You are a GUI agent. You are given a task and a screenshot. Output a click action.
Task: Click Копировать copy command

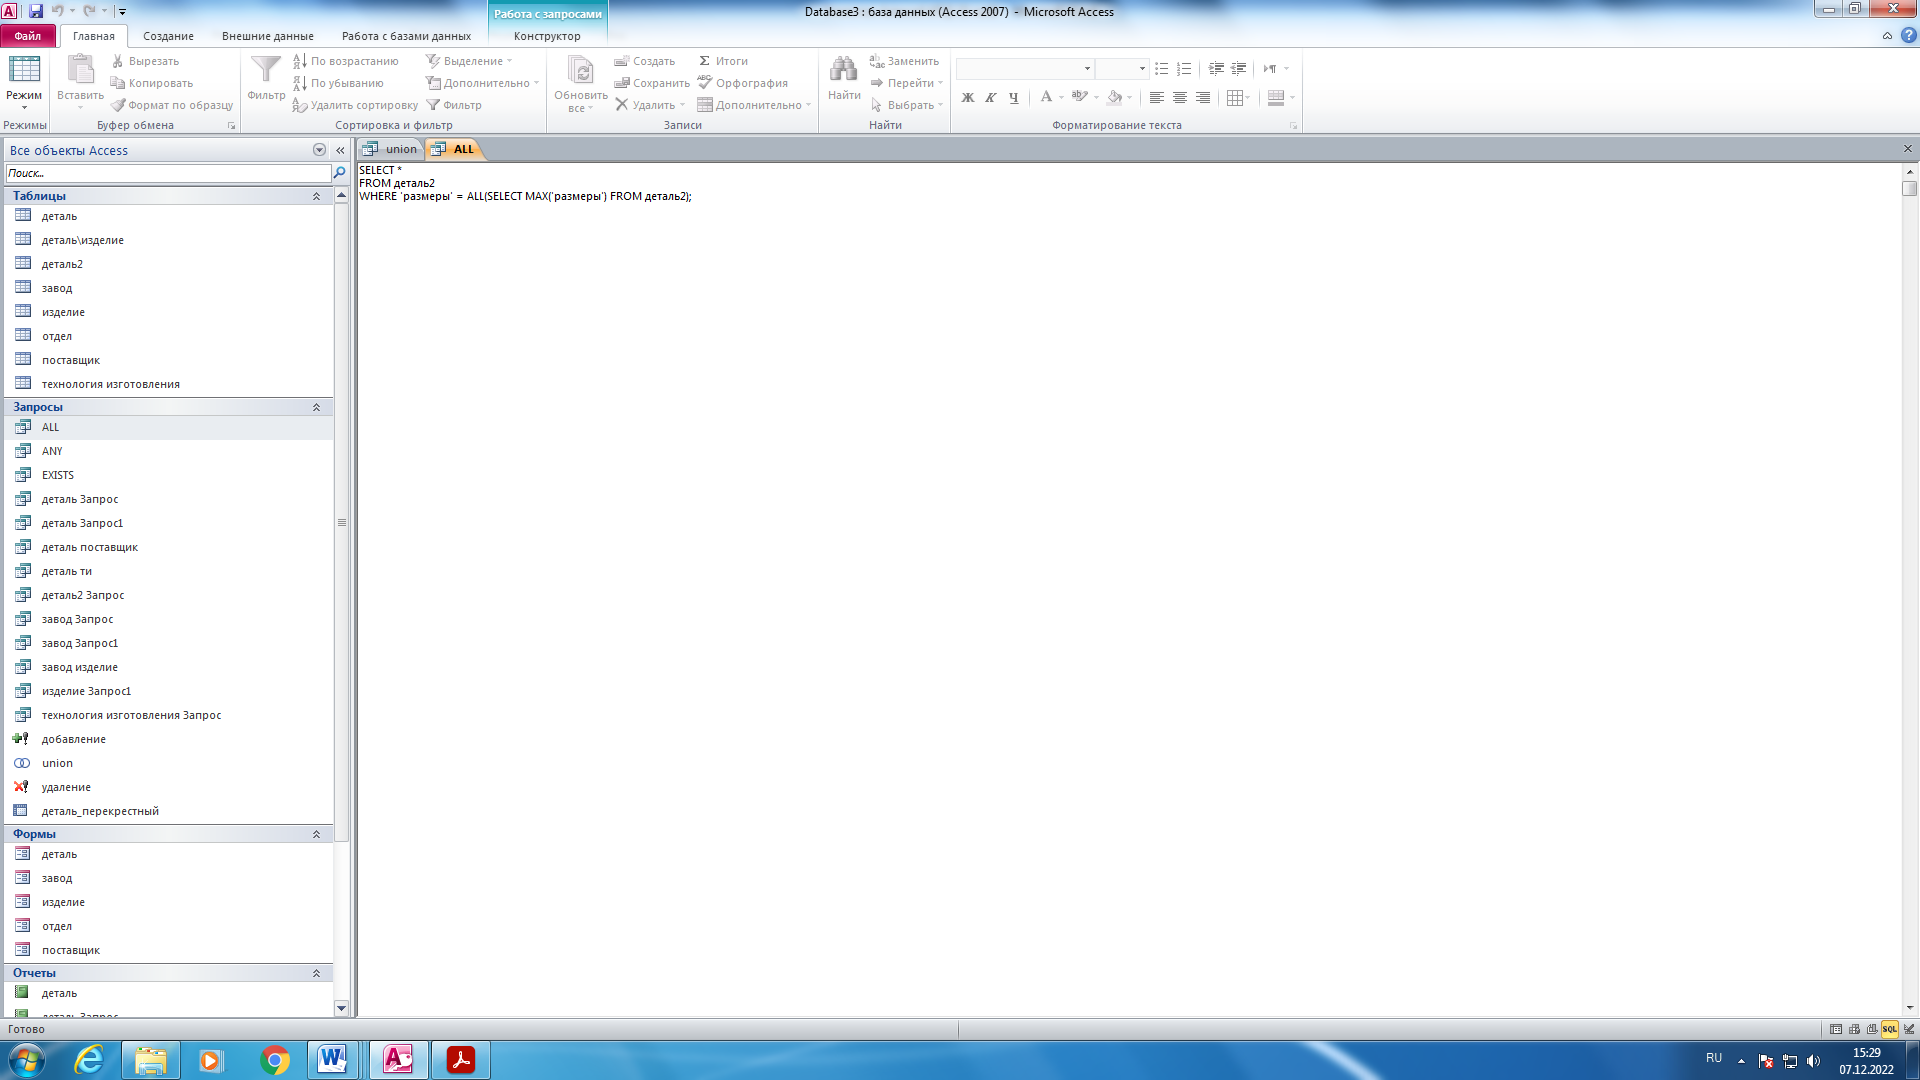click(151, 83)
